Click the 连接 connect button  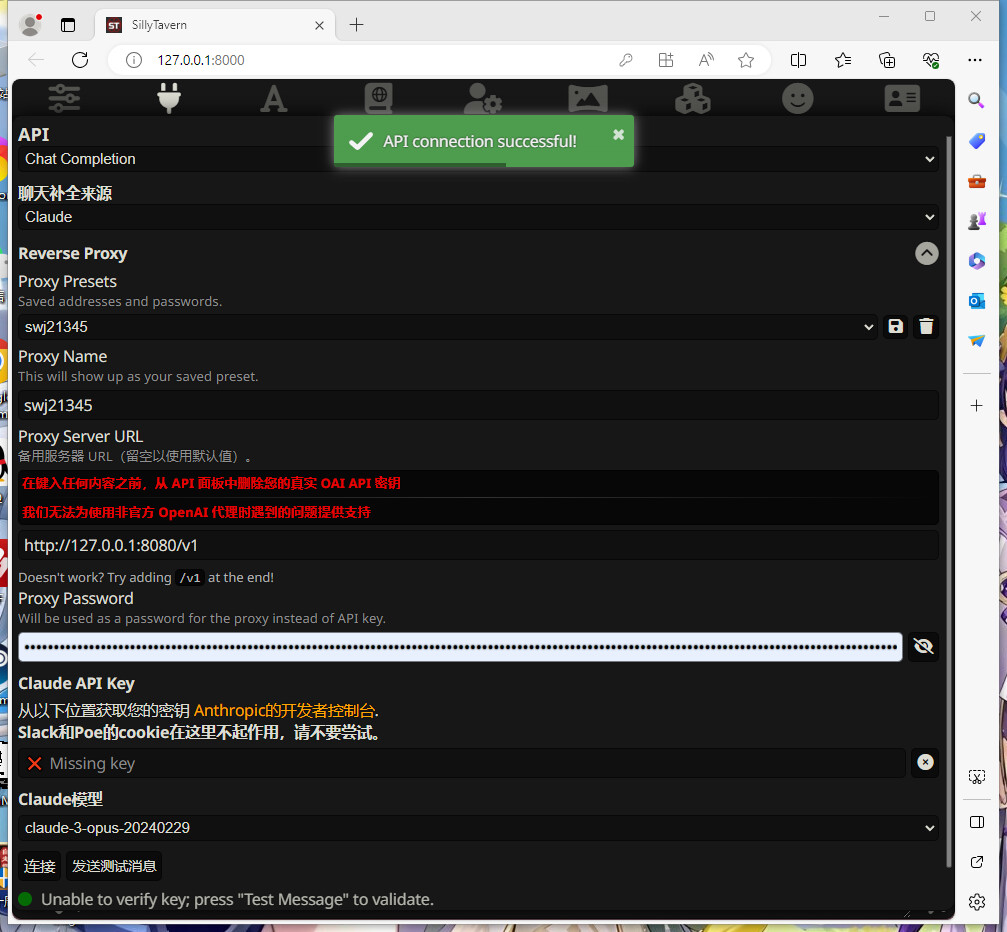pos(40,866)
